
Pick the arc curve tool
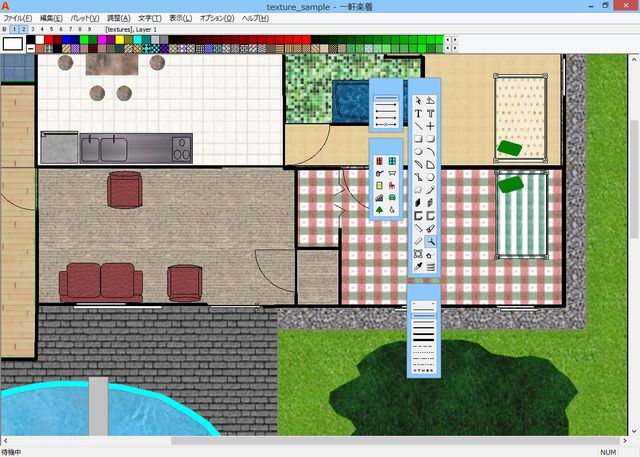pyautogui.click(x=430, y=152)
